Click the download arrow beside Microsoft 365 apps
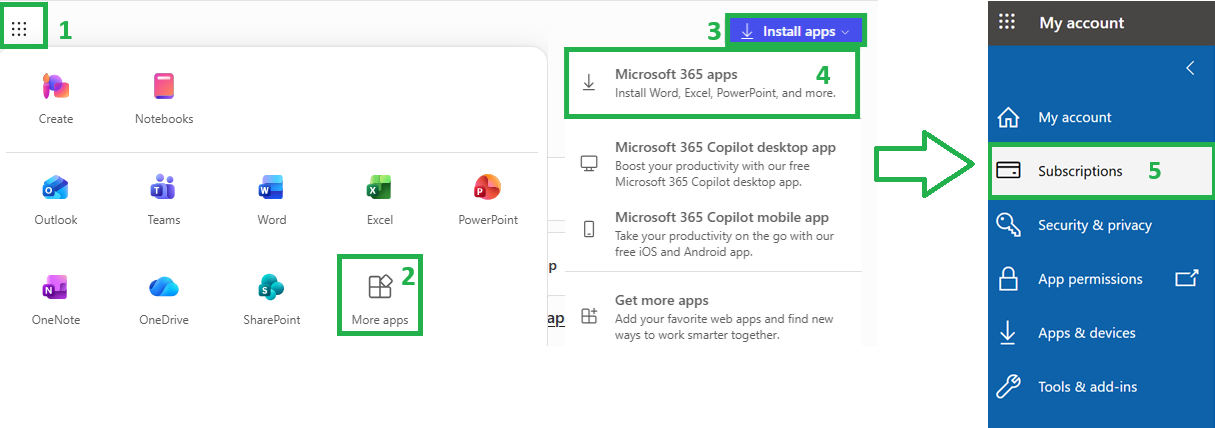 pos(589,83)
